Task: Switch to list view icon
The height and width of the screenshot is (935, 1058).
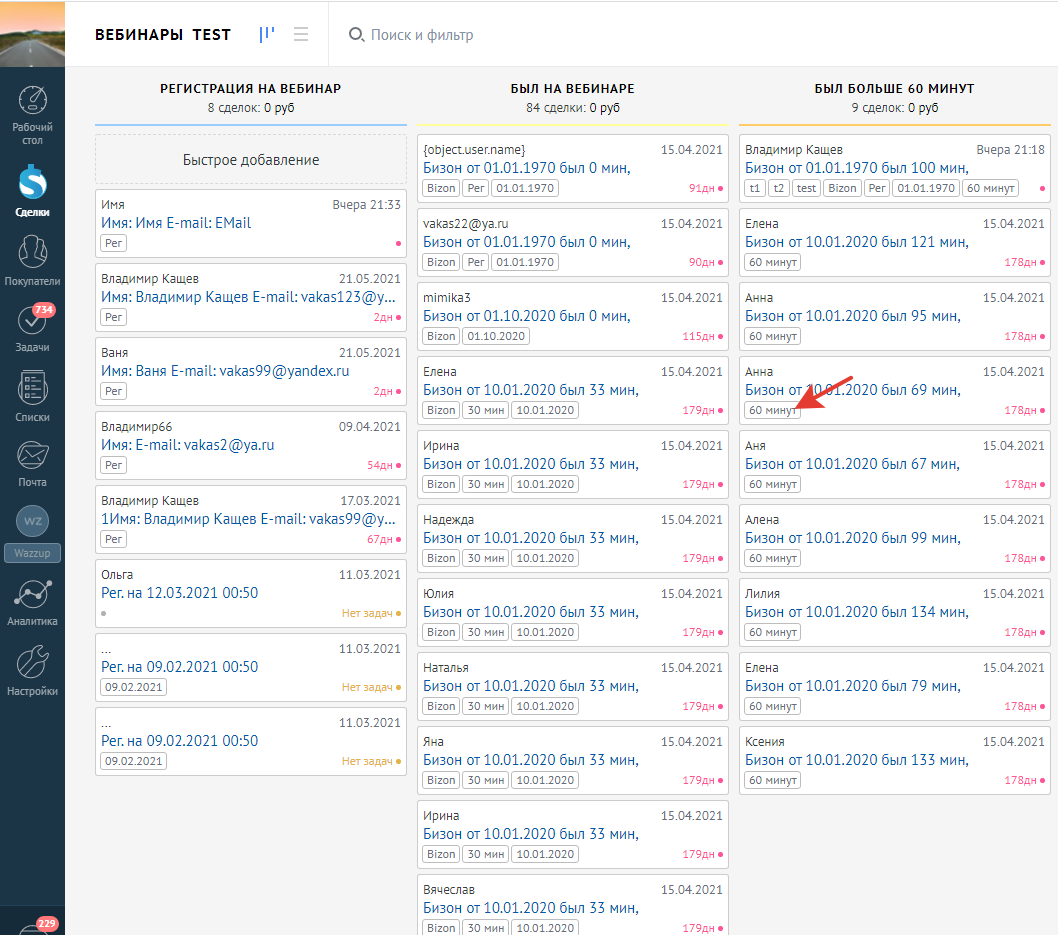Action: click(301, 34)
